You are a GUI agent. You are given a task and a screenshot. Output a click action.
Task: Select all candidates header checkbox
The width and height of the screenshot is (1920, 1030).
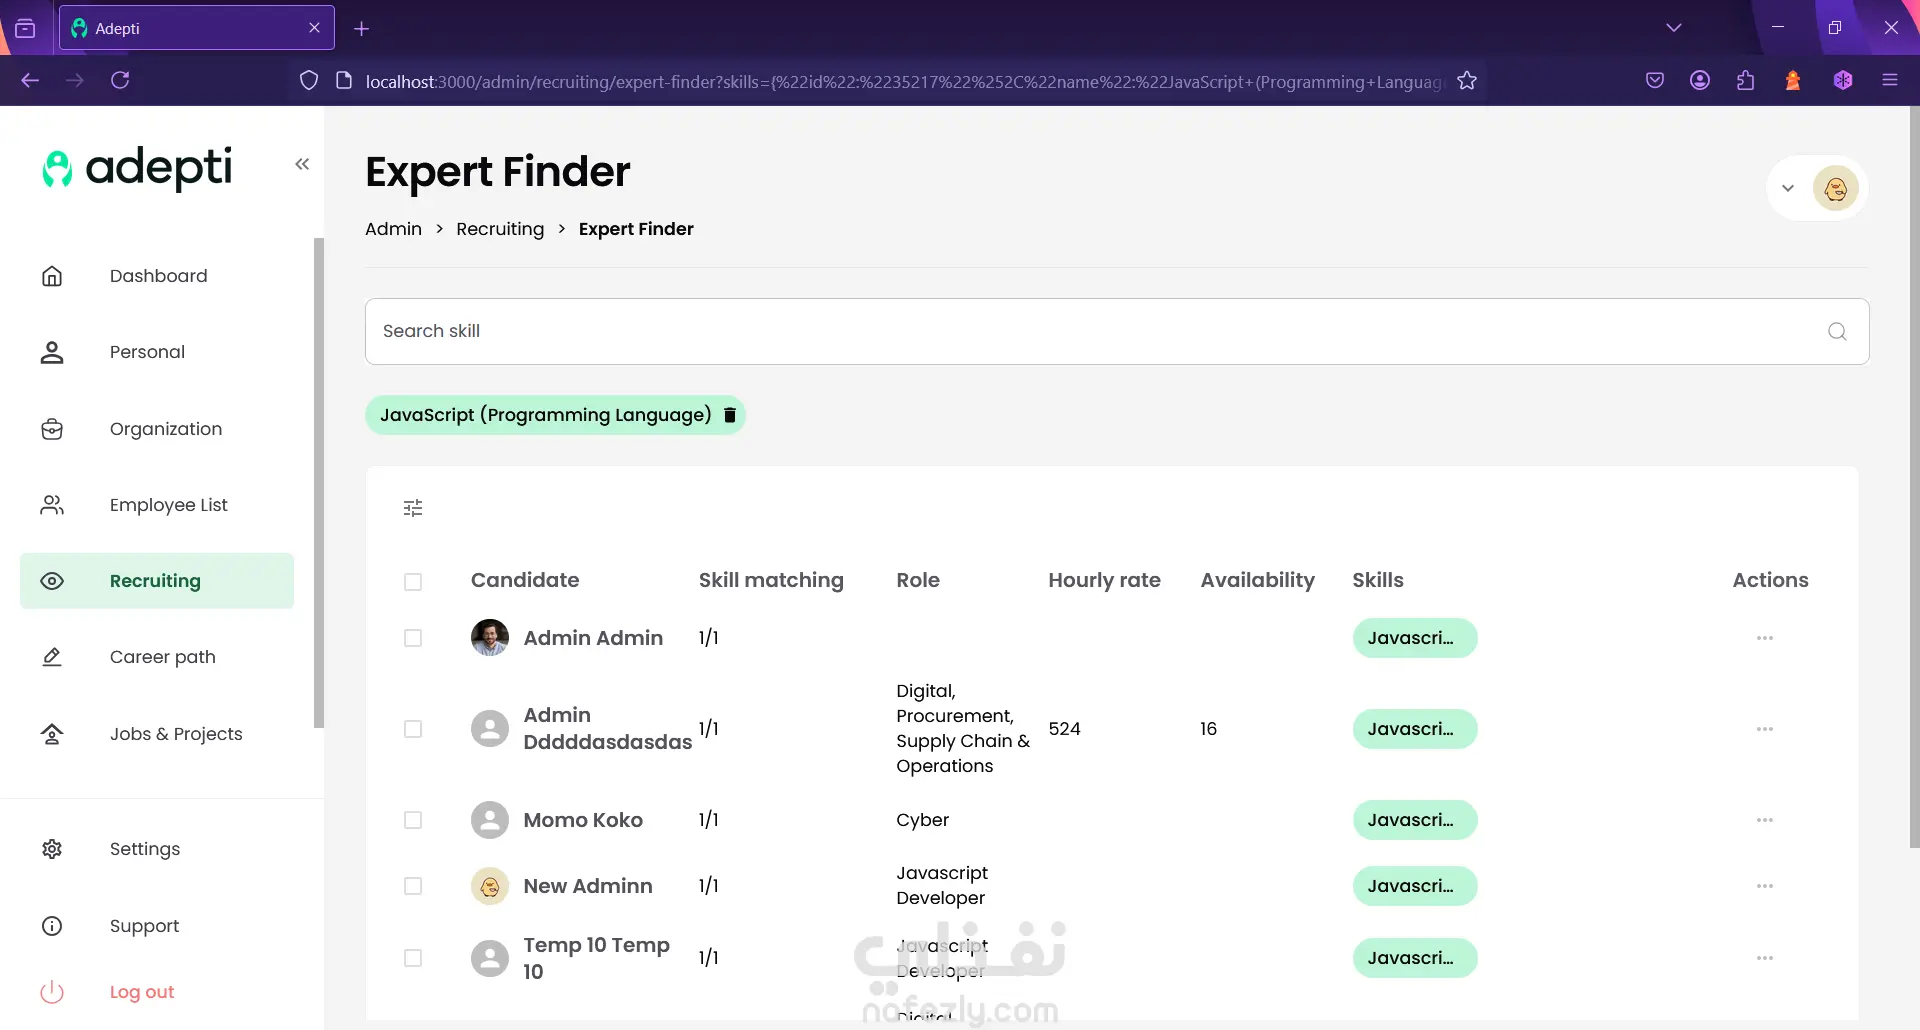pyautogui.click(x=413, y=582)
